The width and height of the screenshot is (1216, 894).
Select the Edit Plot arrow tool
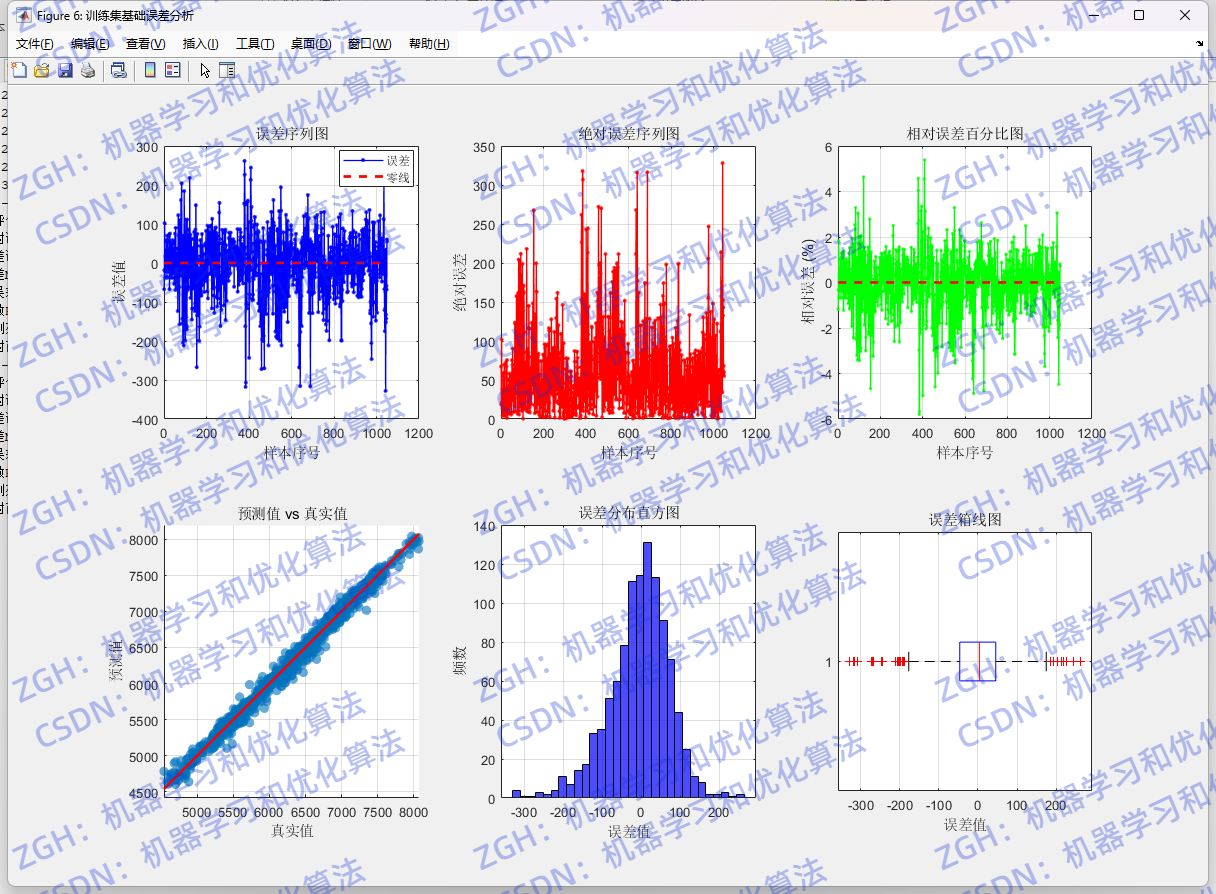click(205, 70)
